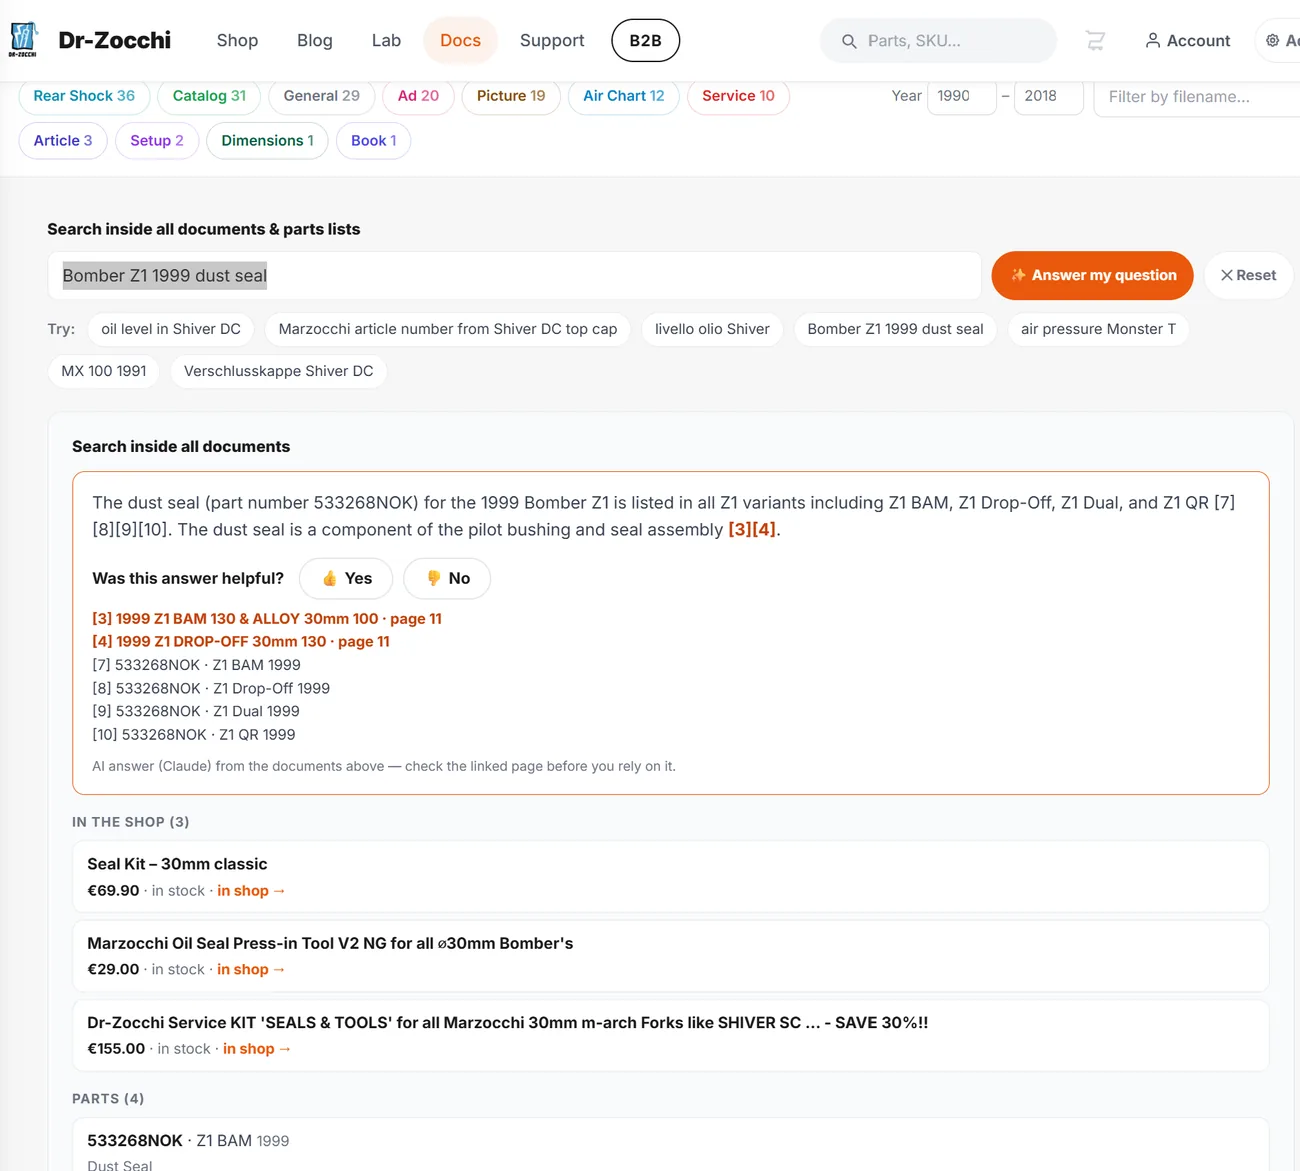This screenshot has height=1171, width=1300.
Task: Filter by Air Chart 12 tag
Action: pos(624,96)
